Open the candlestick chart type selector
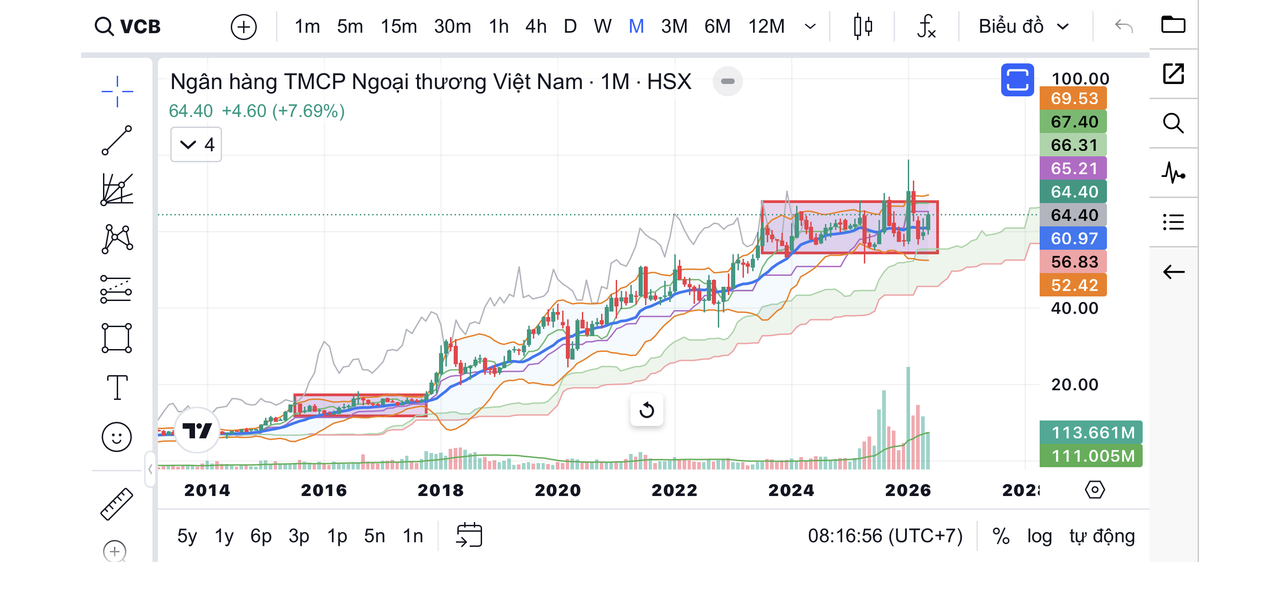 click(863, 27)
